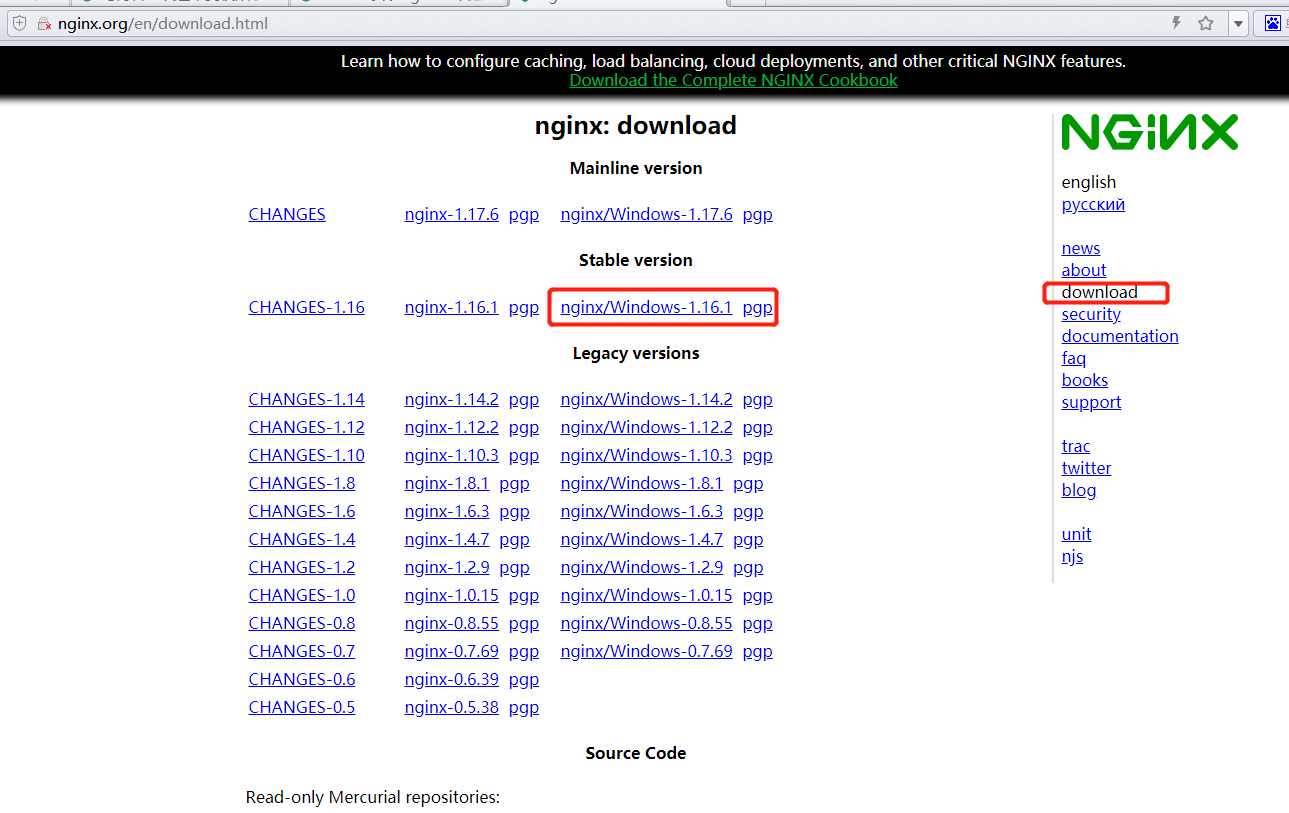Download nginx/Windows-1.10.3
The image size is (1289, 813).
[x=646, y=455]
